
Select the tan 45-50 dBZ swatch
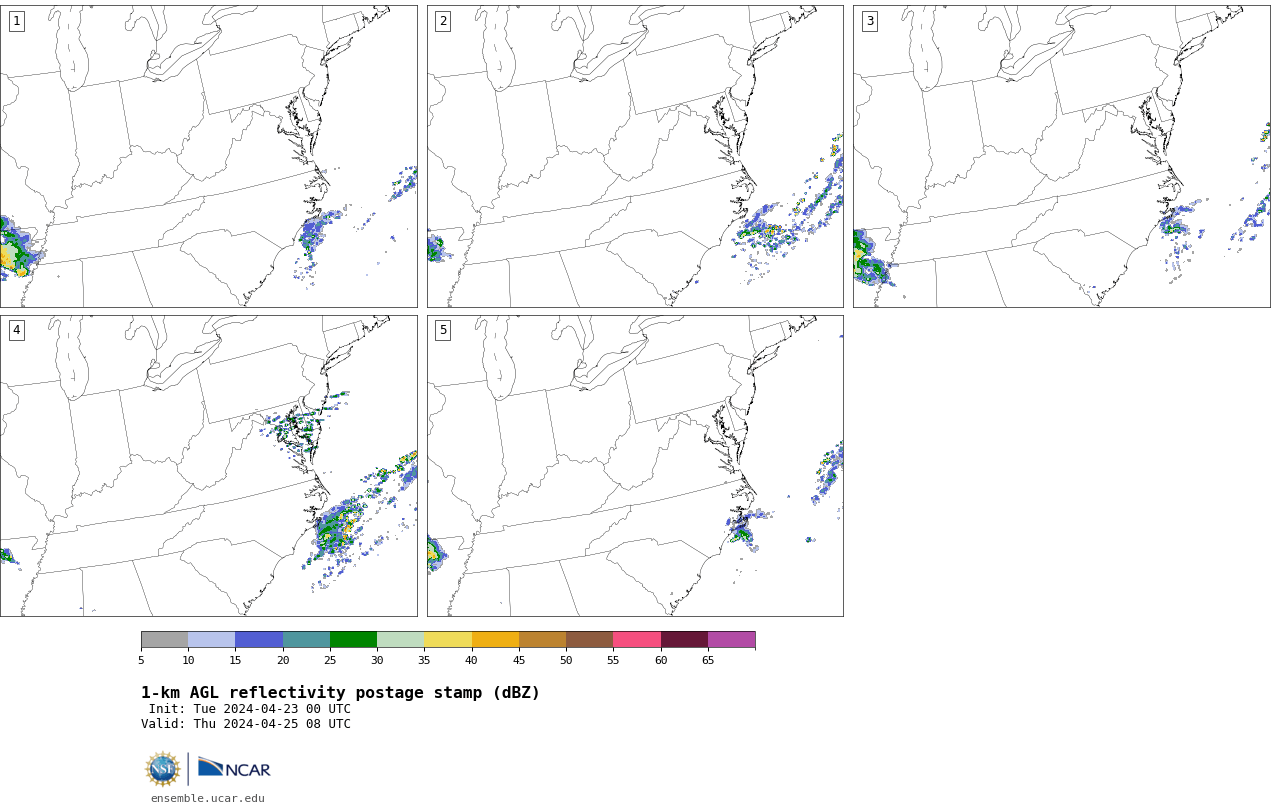click(x=542, y=640)
